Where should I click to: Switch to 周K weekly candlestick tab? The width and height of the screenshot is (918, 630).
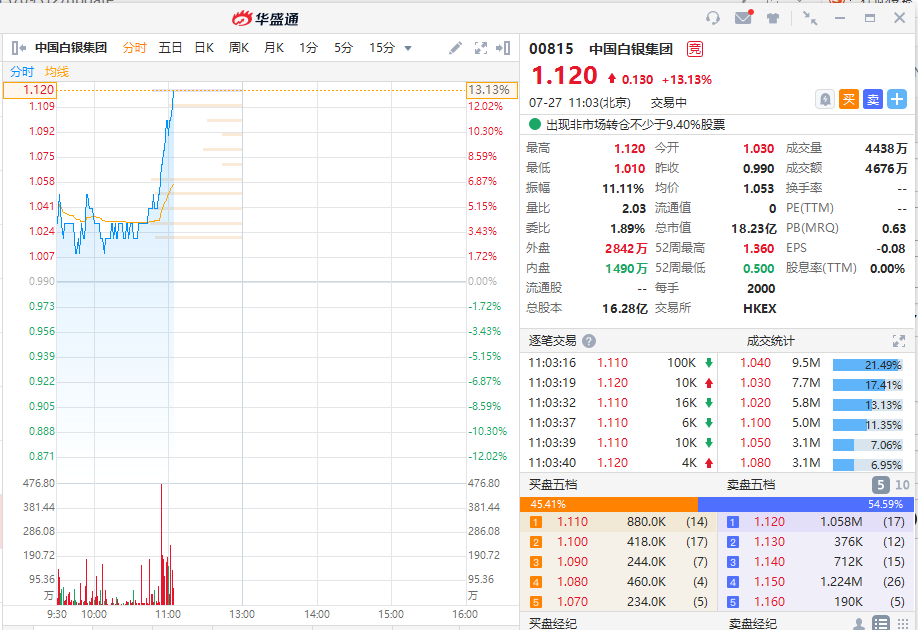pos(239,48)
